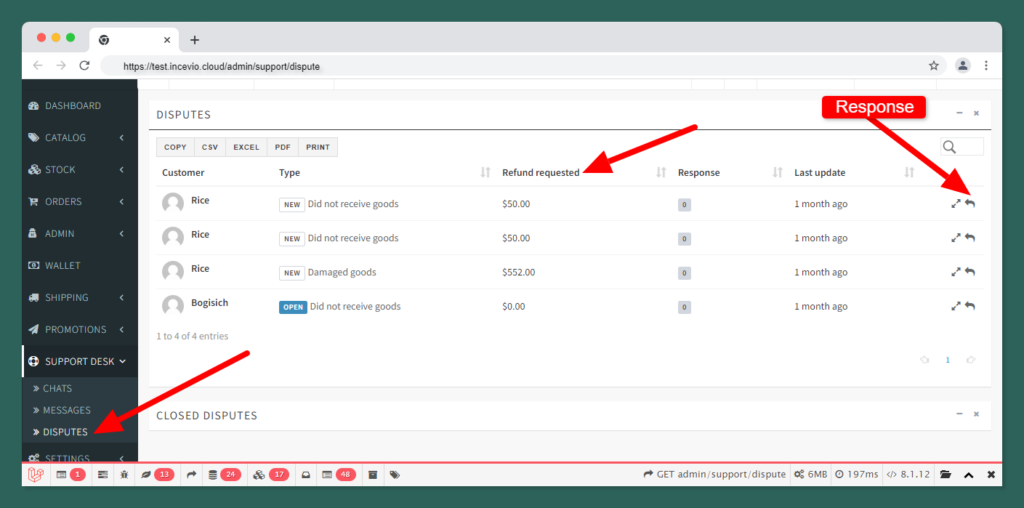Click expand icon for Damaged goods dispute
Viewport: 1024px width, 508px height.
(956, 272)
